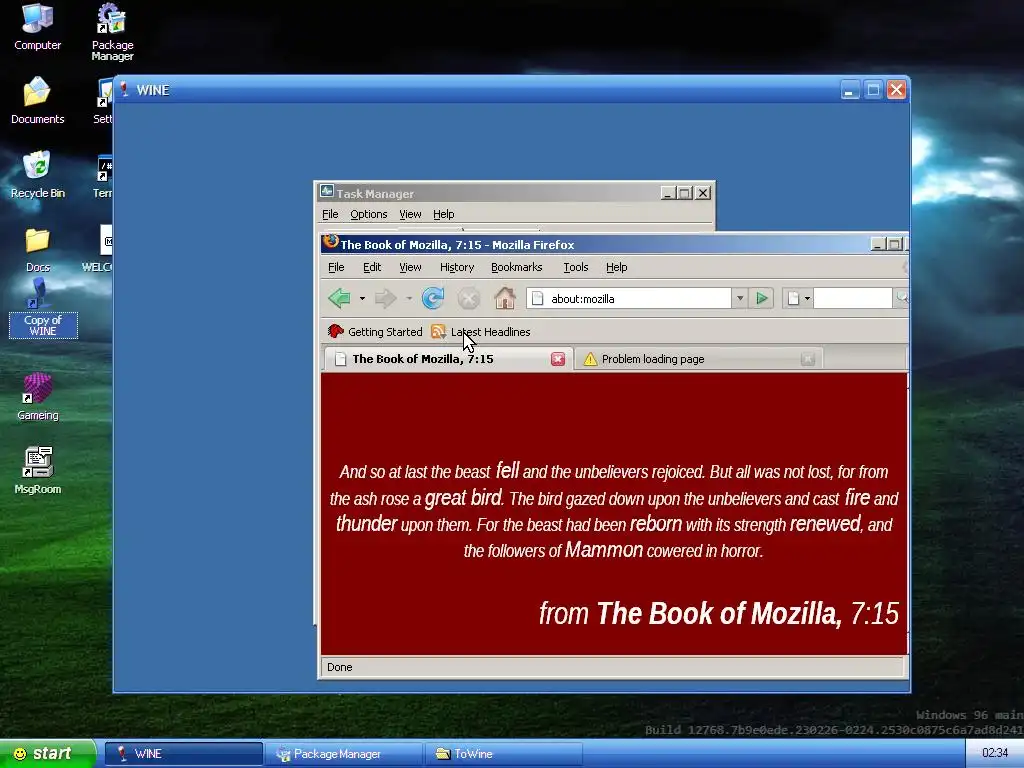
Task: Open the Firefox Edit menu
Action: [x=372, y=267]
